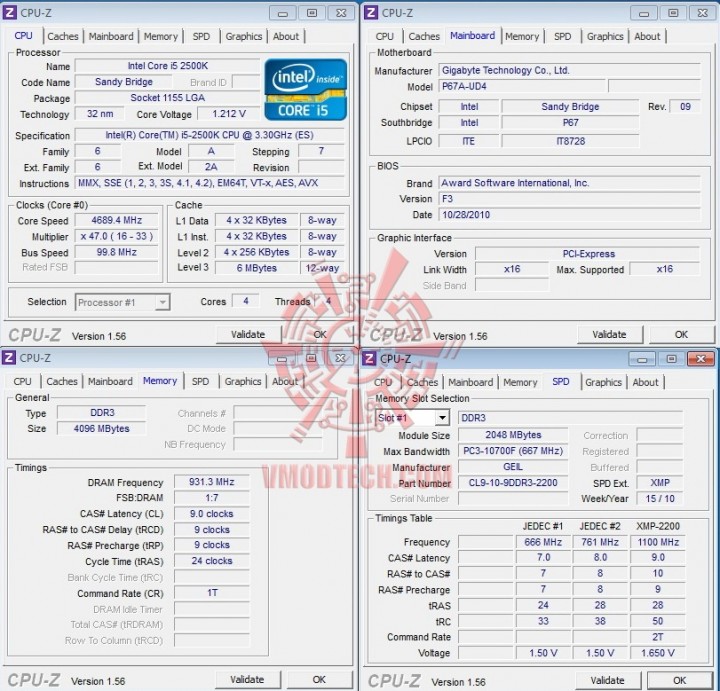Click the PC3-10700F (667 MHz) bandwidth field

pos(513,451)
